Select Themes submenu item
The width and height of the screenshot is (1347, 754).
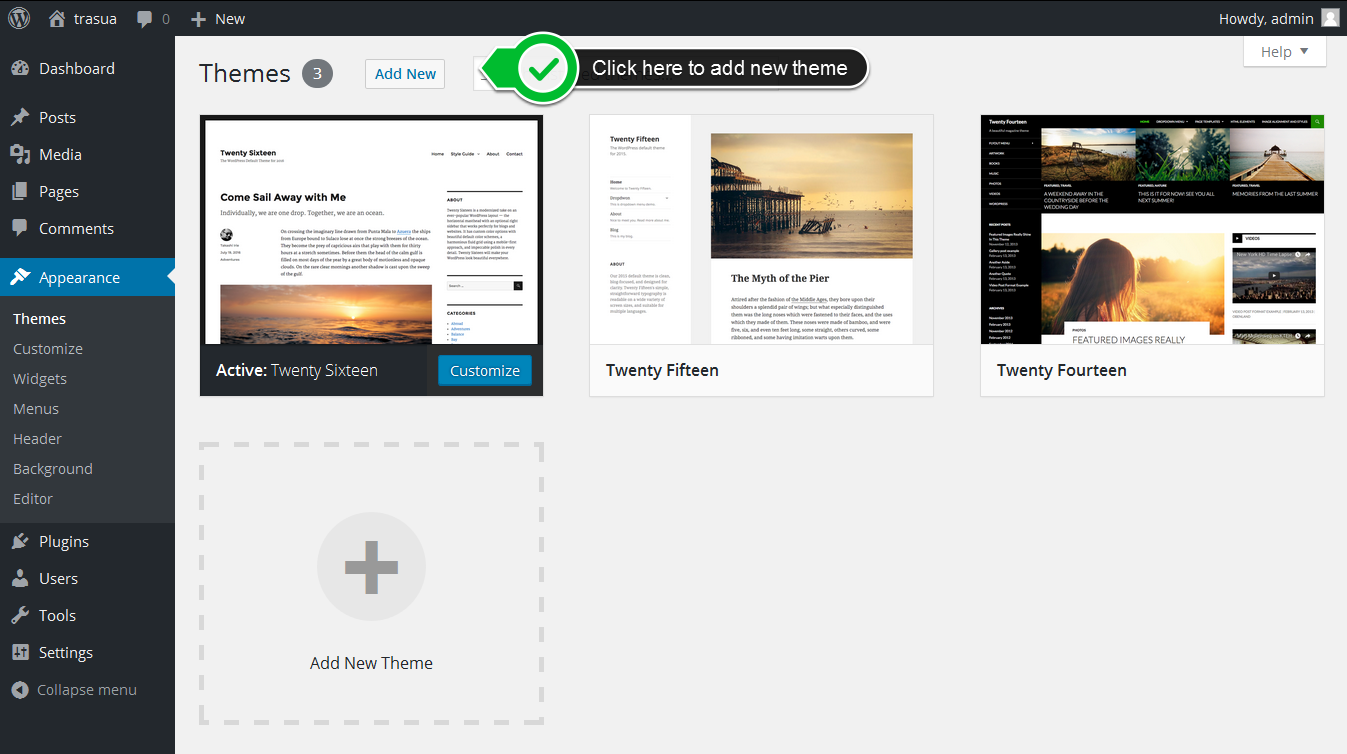(x=39, y=319)
